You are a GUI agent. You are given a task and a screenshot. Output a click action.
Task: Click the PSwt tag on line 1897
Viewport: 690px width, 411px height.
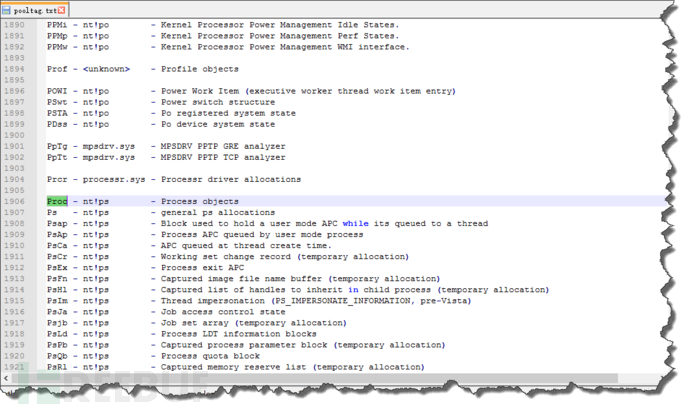tap(57, 102)
